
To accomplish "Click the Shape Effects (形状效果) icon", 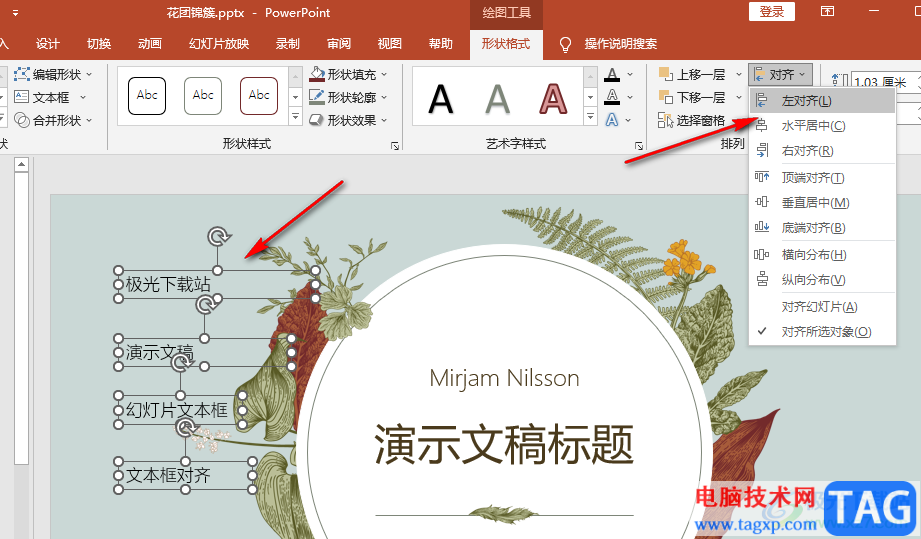I will [x=317, y=120].
